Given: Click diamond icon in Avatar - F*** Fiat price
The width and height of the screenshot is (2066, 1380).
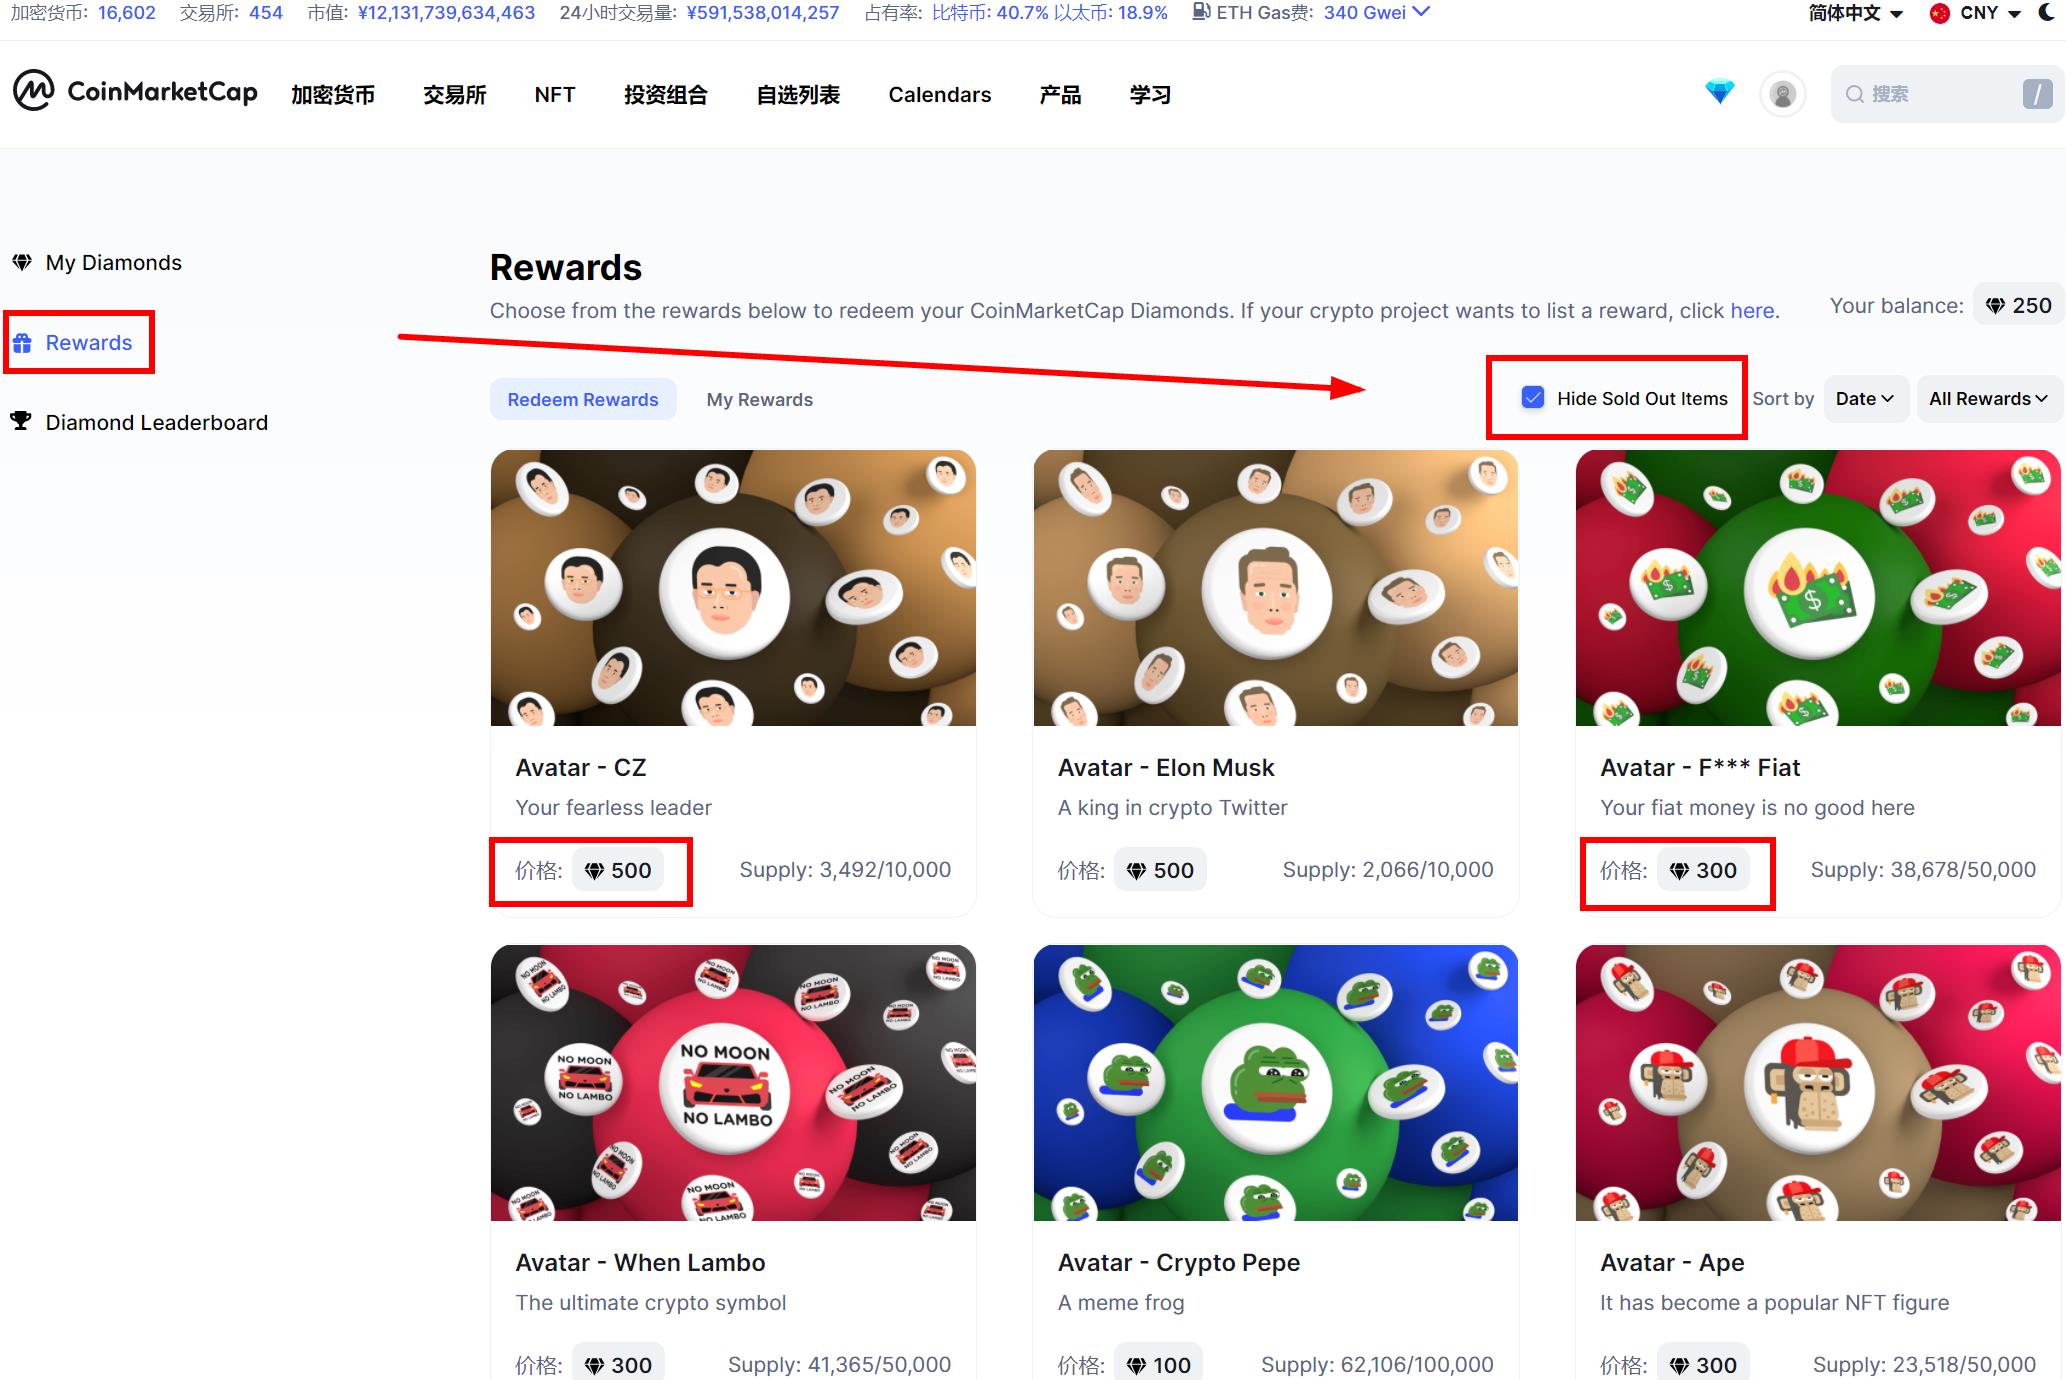Looking at the screenshot, I should (x=1679, y=871).
